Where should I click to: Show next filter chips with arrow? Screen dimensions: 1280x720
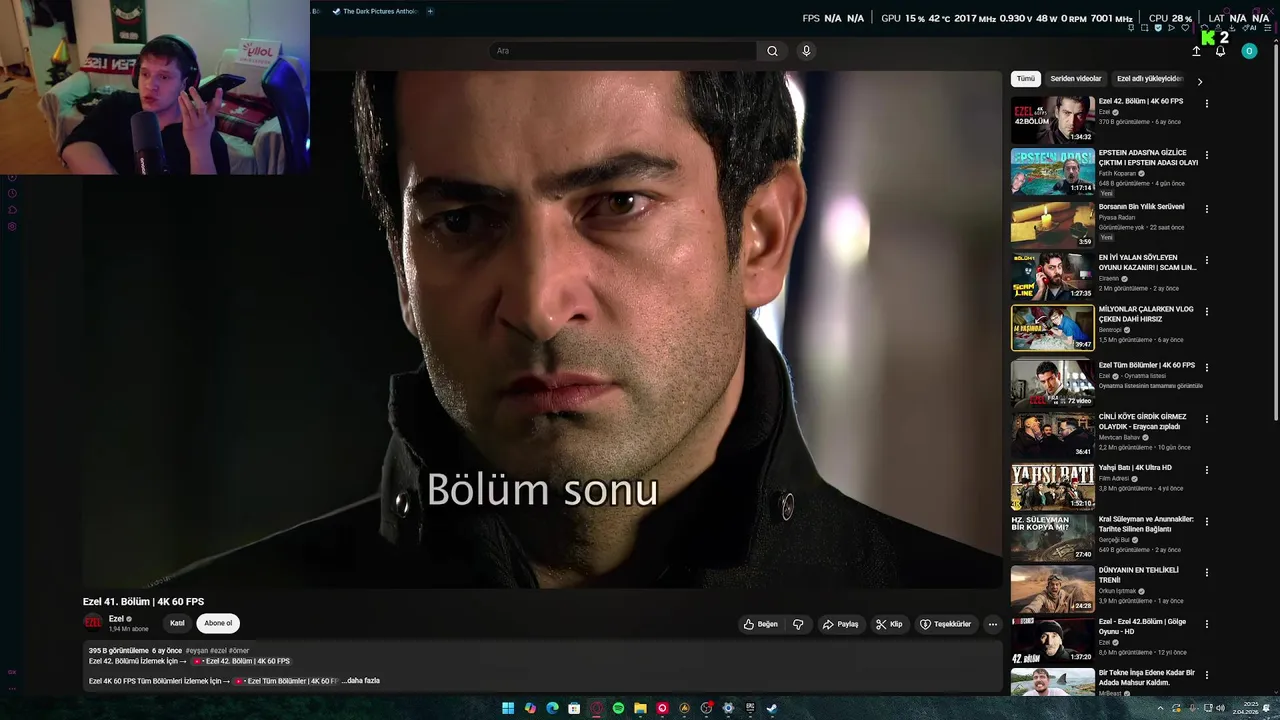point(1199,81)
